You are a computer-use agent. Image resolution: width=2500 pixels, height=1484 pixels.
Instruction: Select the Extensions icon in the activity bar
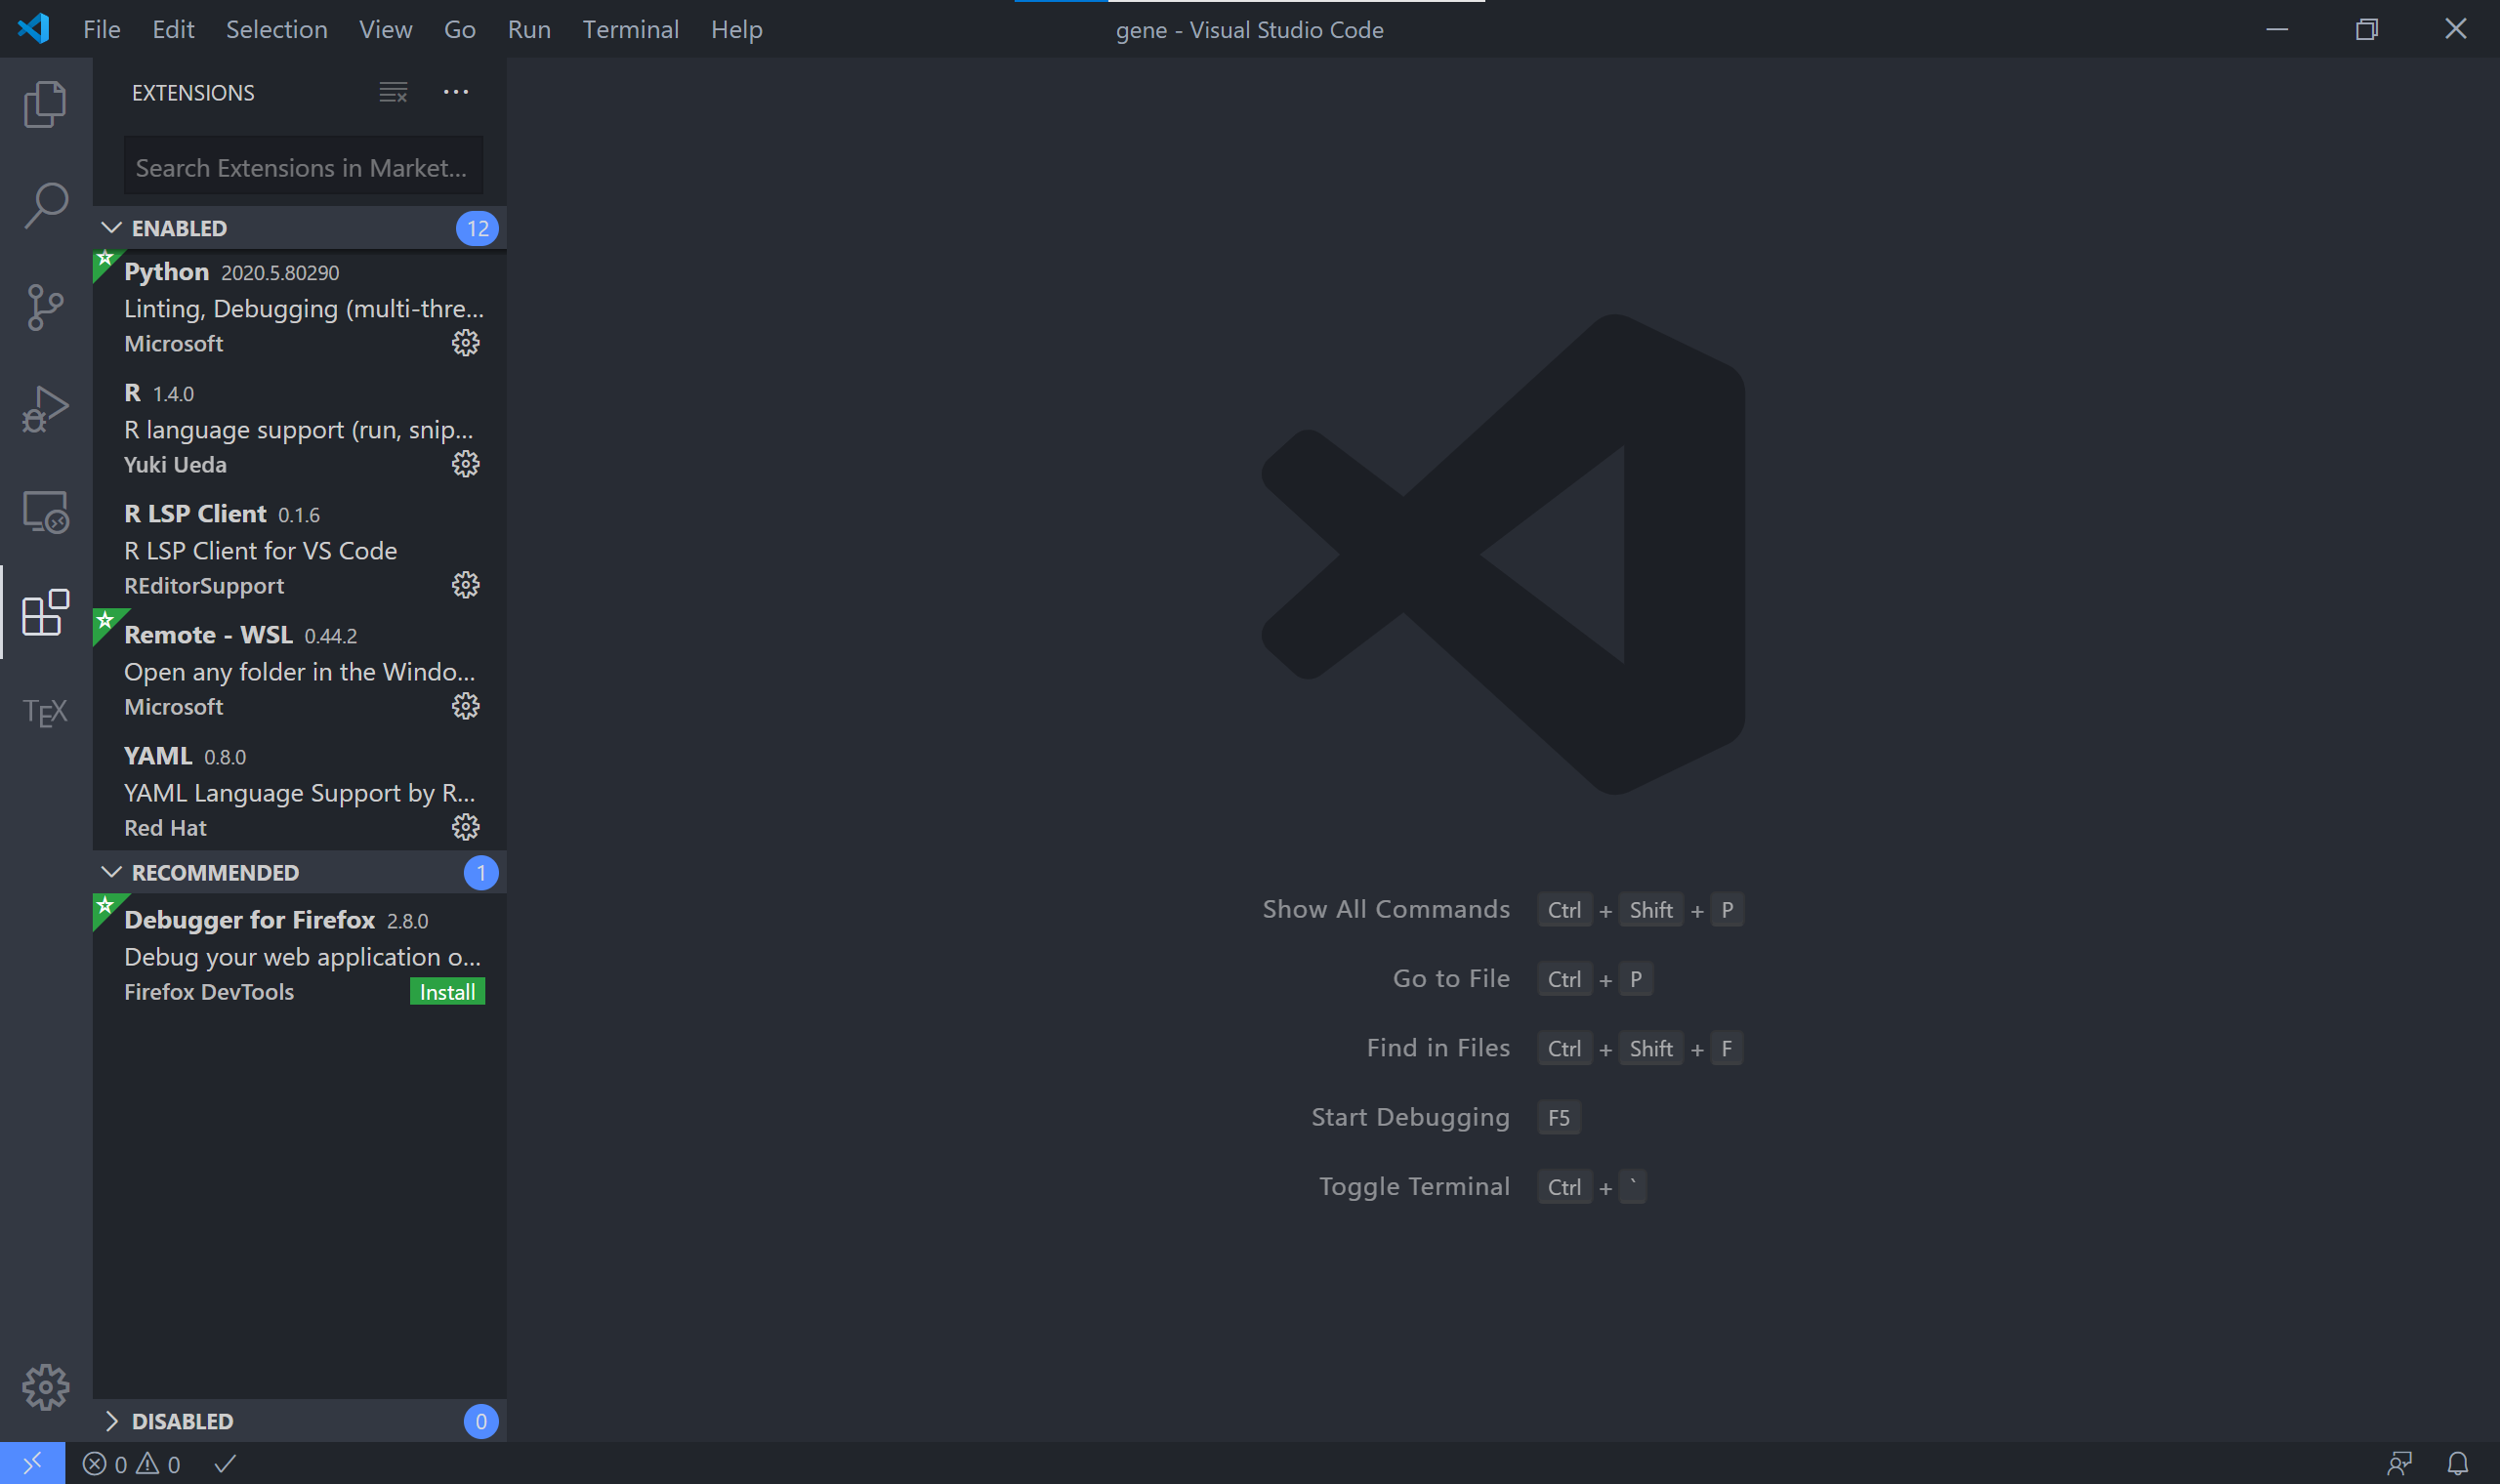pos(44,614)
